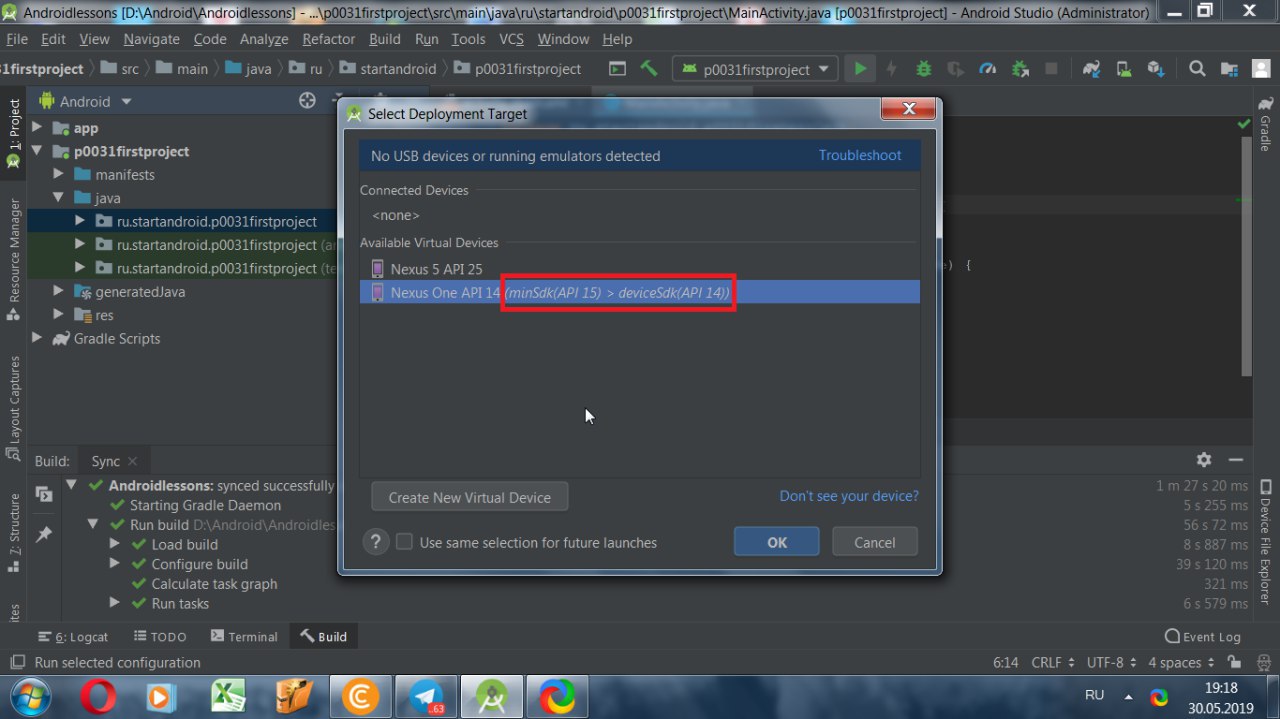
Task: Click the Opera browser icon on taskbar
Action: [x=99, y=696]
